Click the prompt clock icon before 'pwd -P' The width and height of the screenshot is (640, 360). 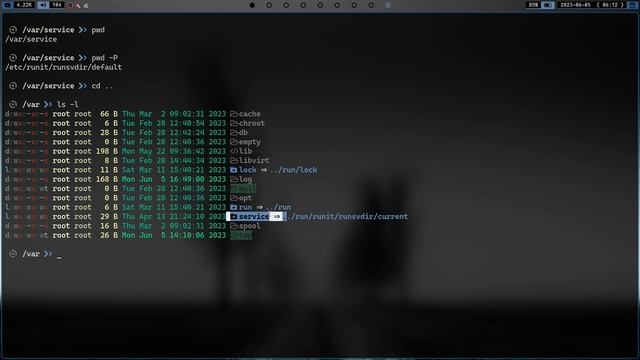pos(13,58)
